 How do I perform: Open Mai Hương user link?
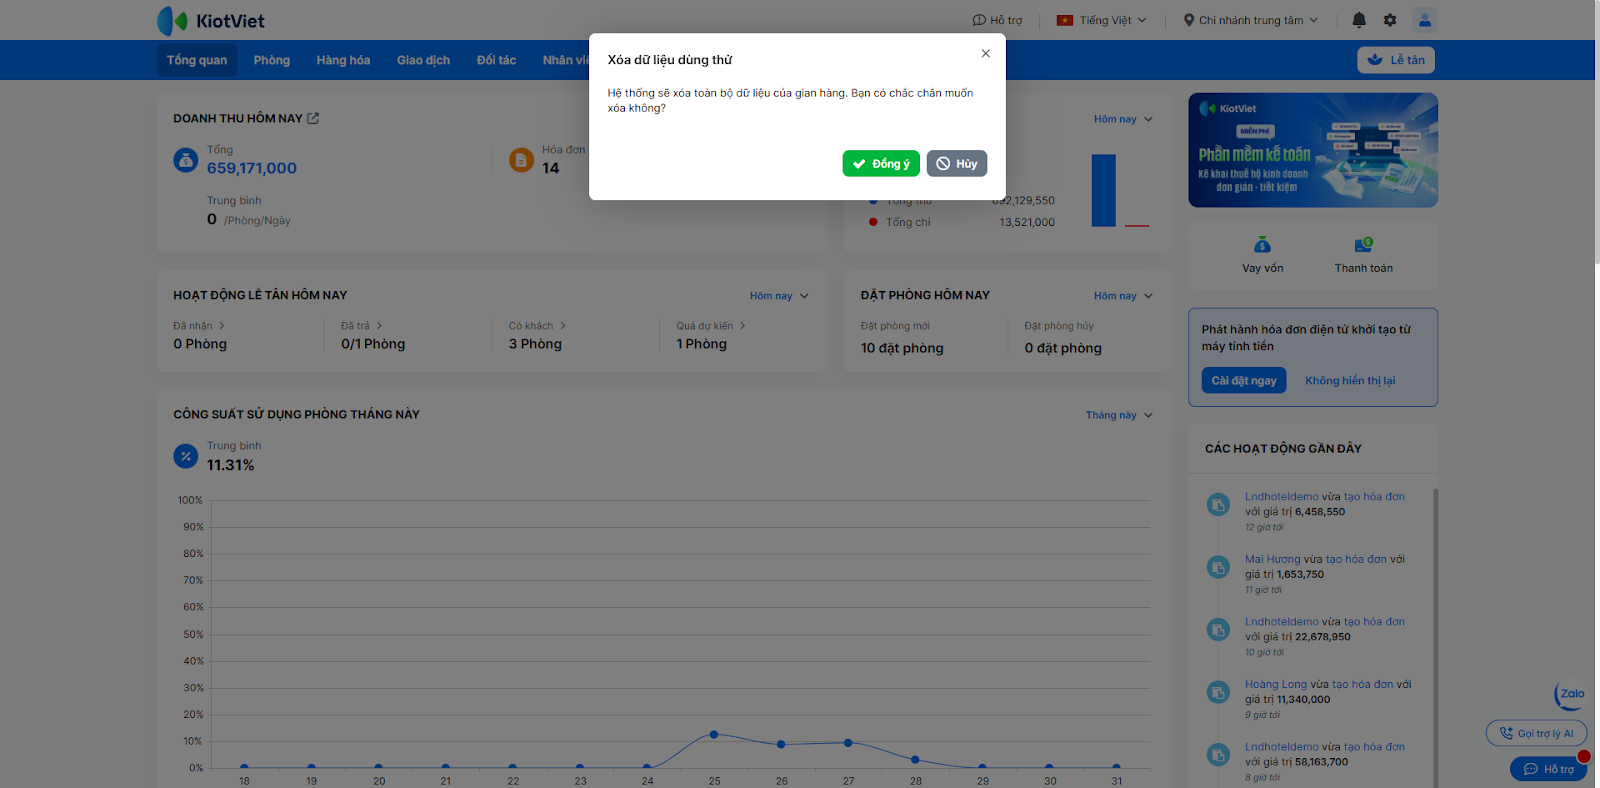[1273, 560]
